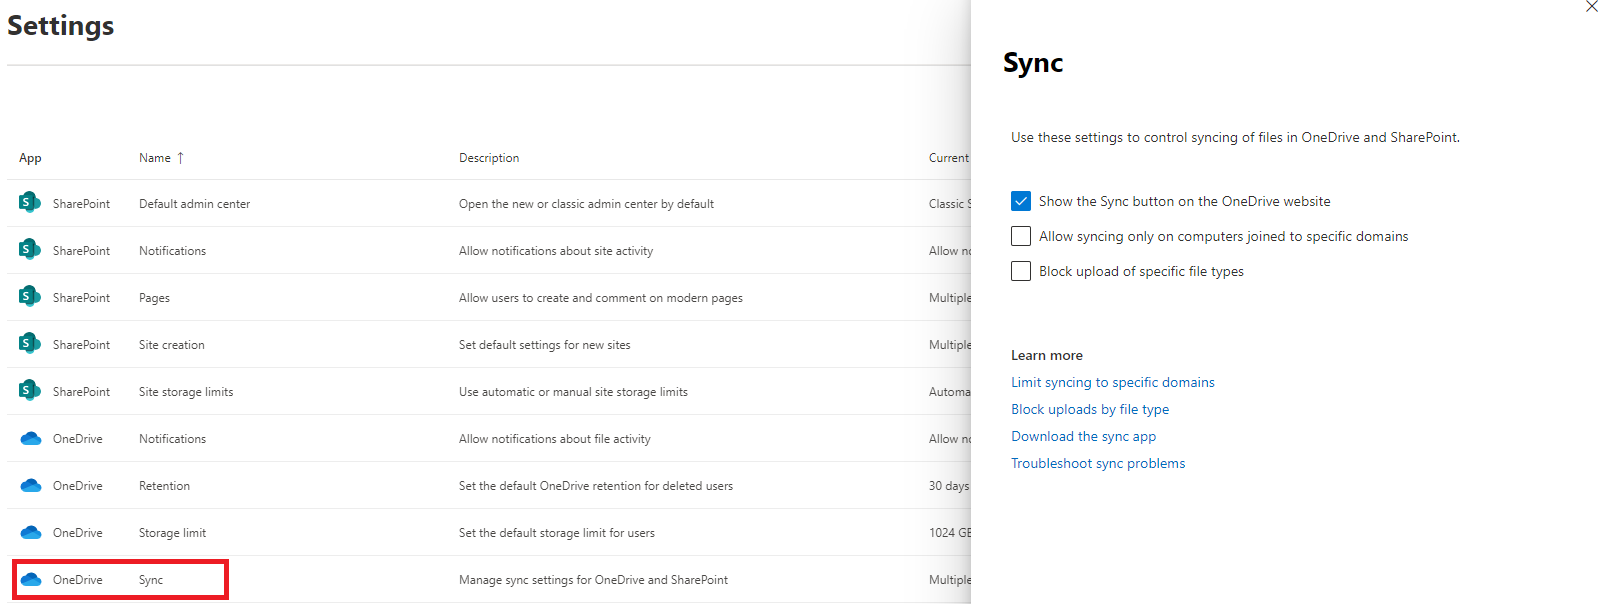Screen dimensions: 1604x604
Task: Click SharePoint icon in Pages row
Action: 30,296
